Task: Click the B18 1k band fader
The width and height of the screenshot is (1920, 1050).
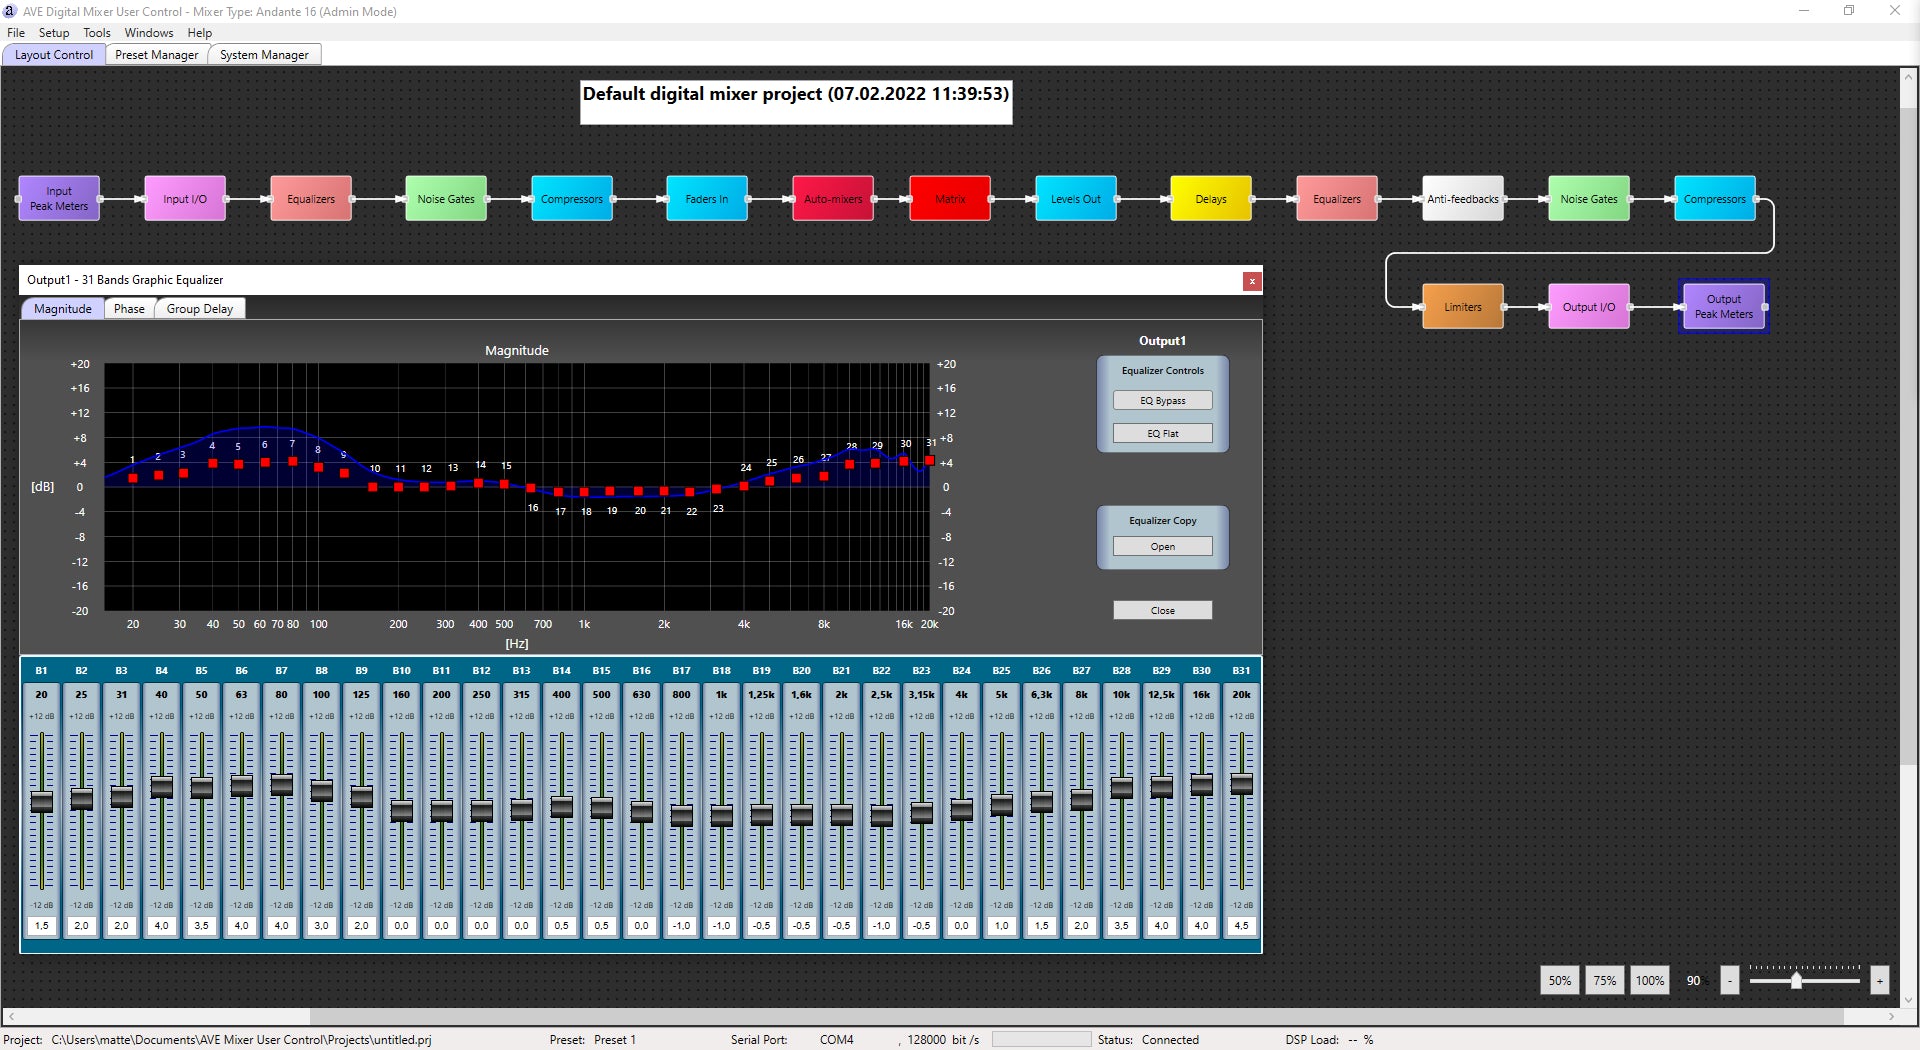Action: [x=722, y=816]
